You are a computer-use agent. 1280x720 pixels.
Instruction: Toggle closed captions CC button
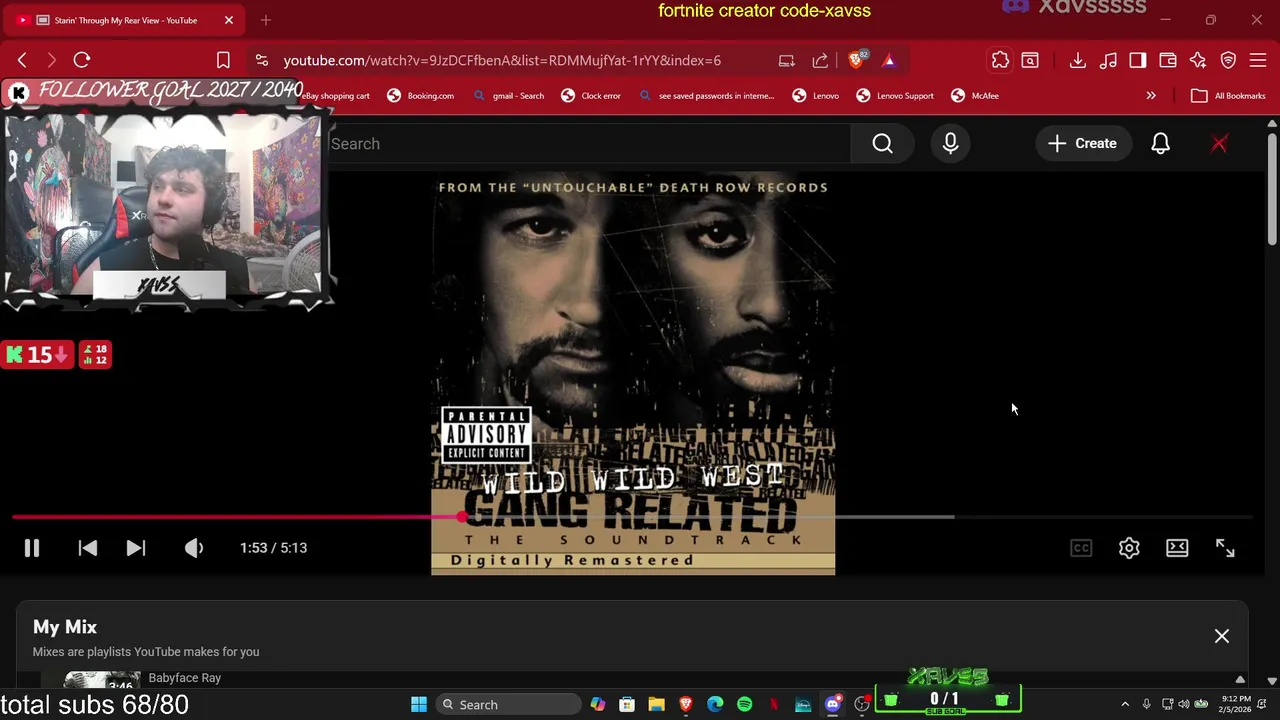(x=1081, y=548)
